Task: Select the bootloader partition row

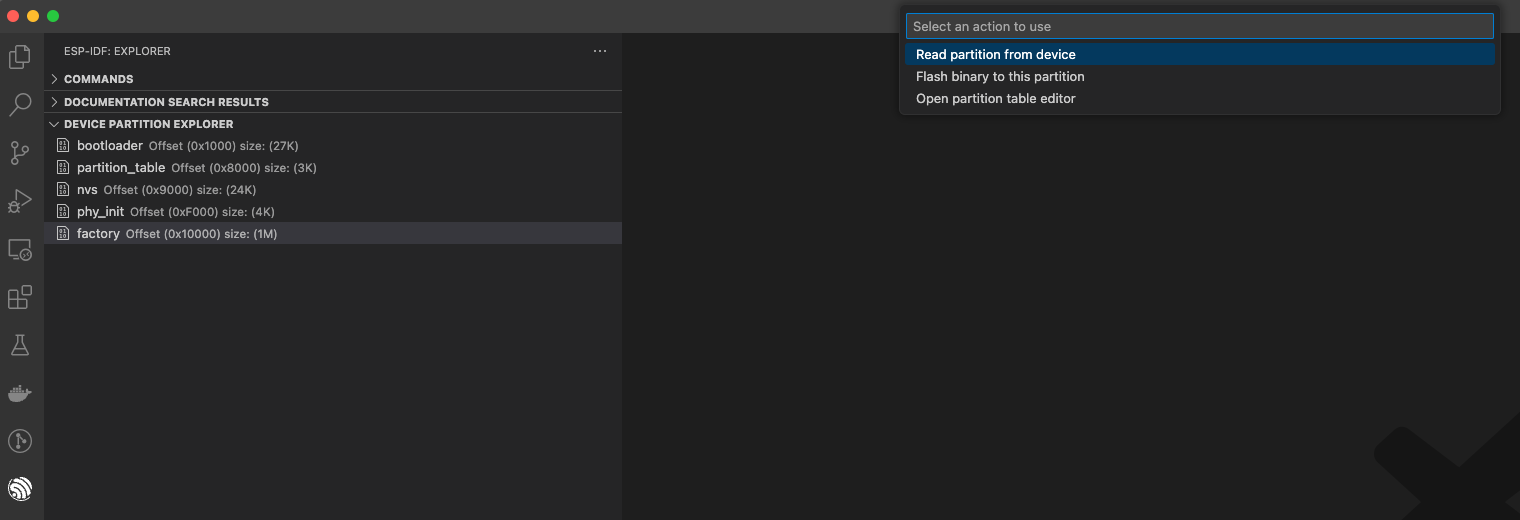Action: click(333, 146)
